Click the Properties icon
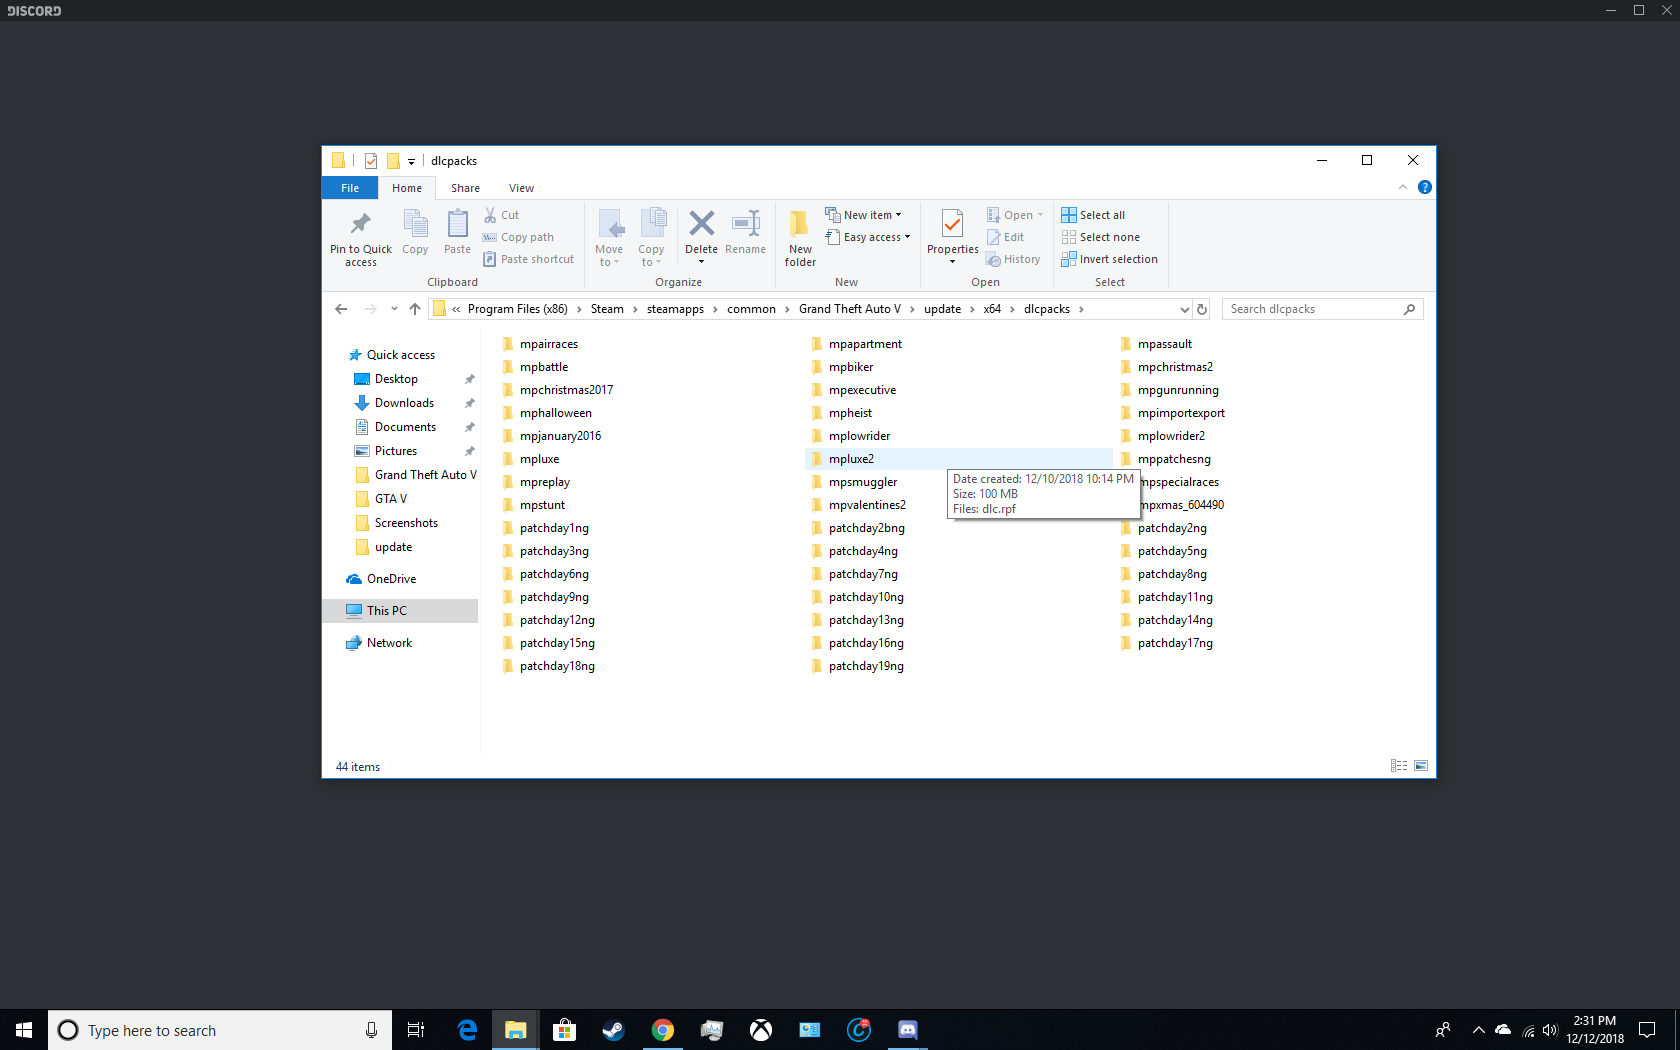1680x1050 pixels. click(x=952, y=224)
